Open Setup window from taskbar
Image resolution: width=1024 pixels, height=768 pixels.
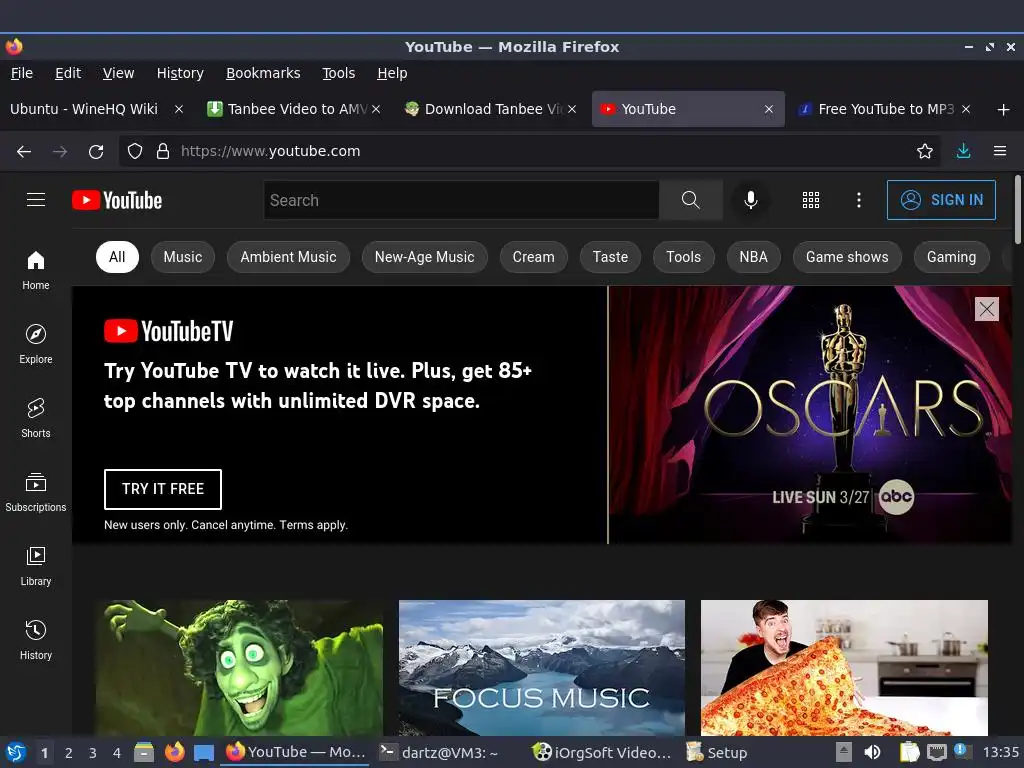point(716,752)
